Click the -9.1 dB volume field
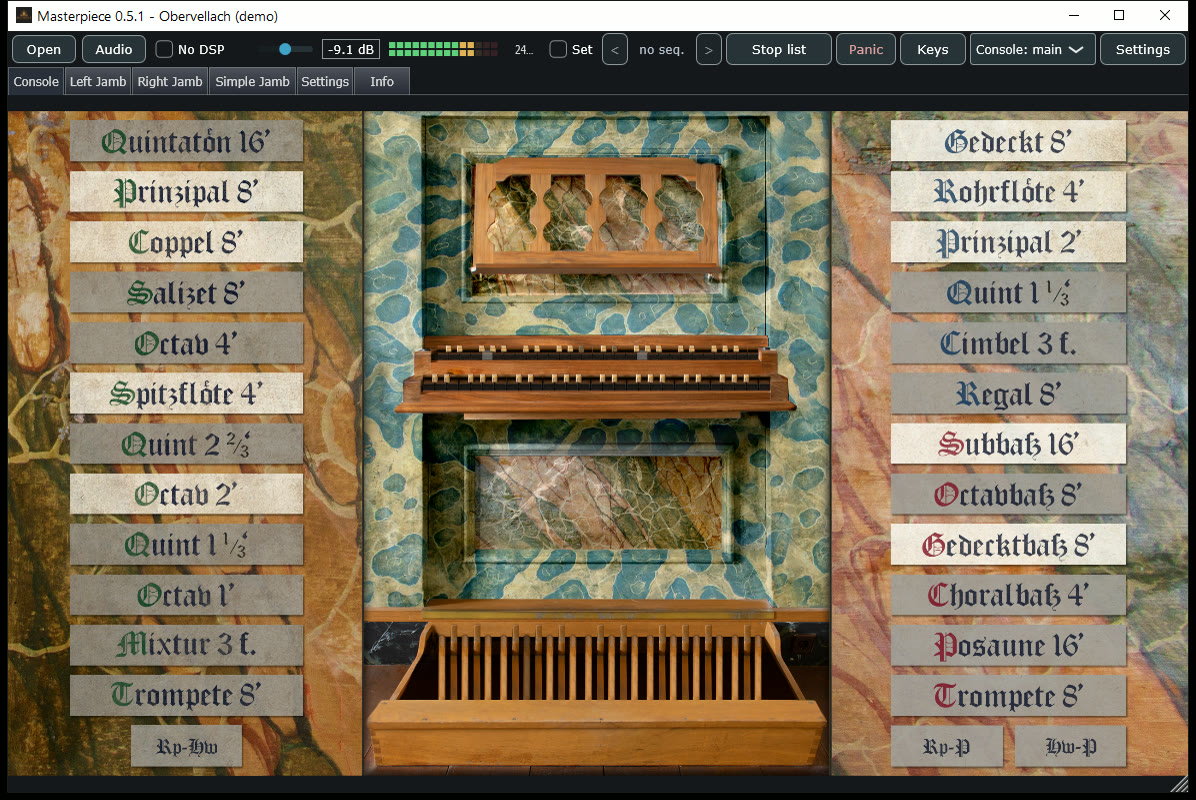Screen dimensions: 1196x800 point(351,50)
